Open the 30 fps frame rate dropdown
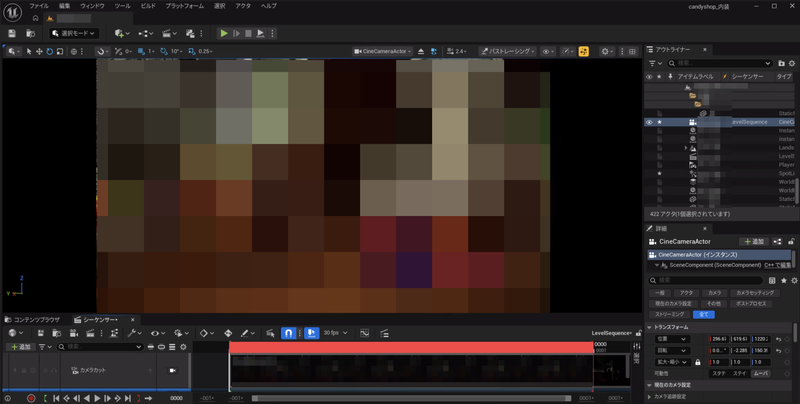800x404 pixels. tap(336, 332)
